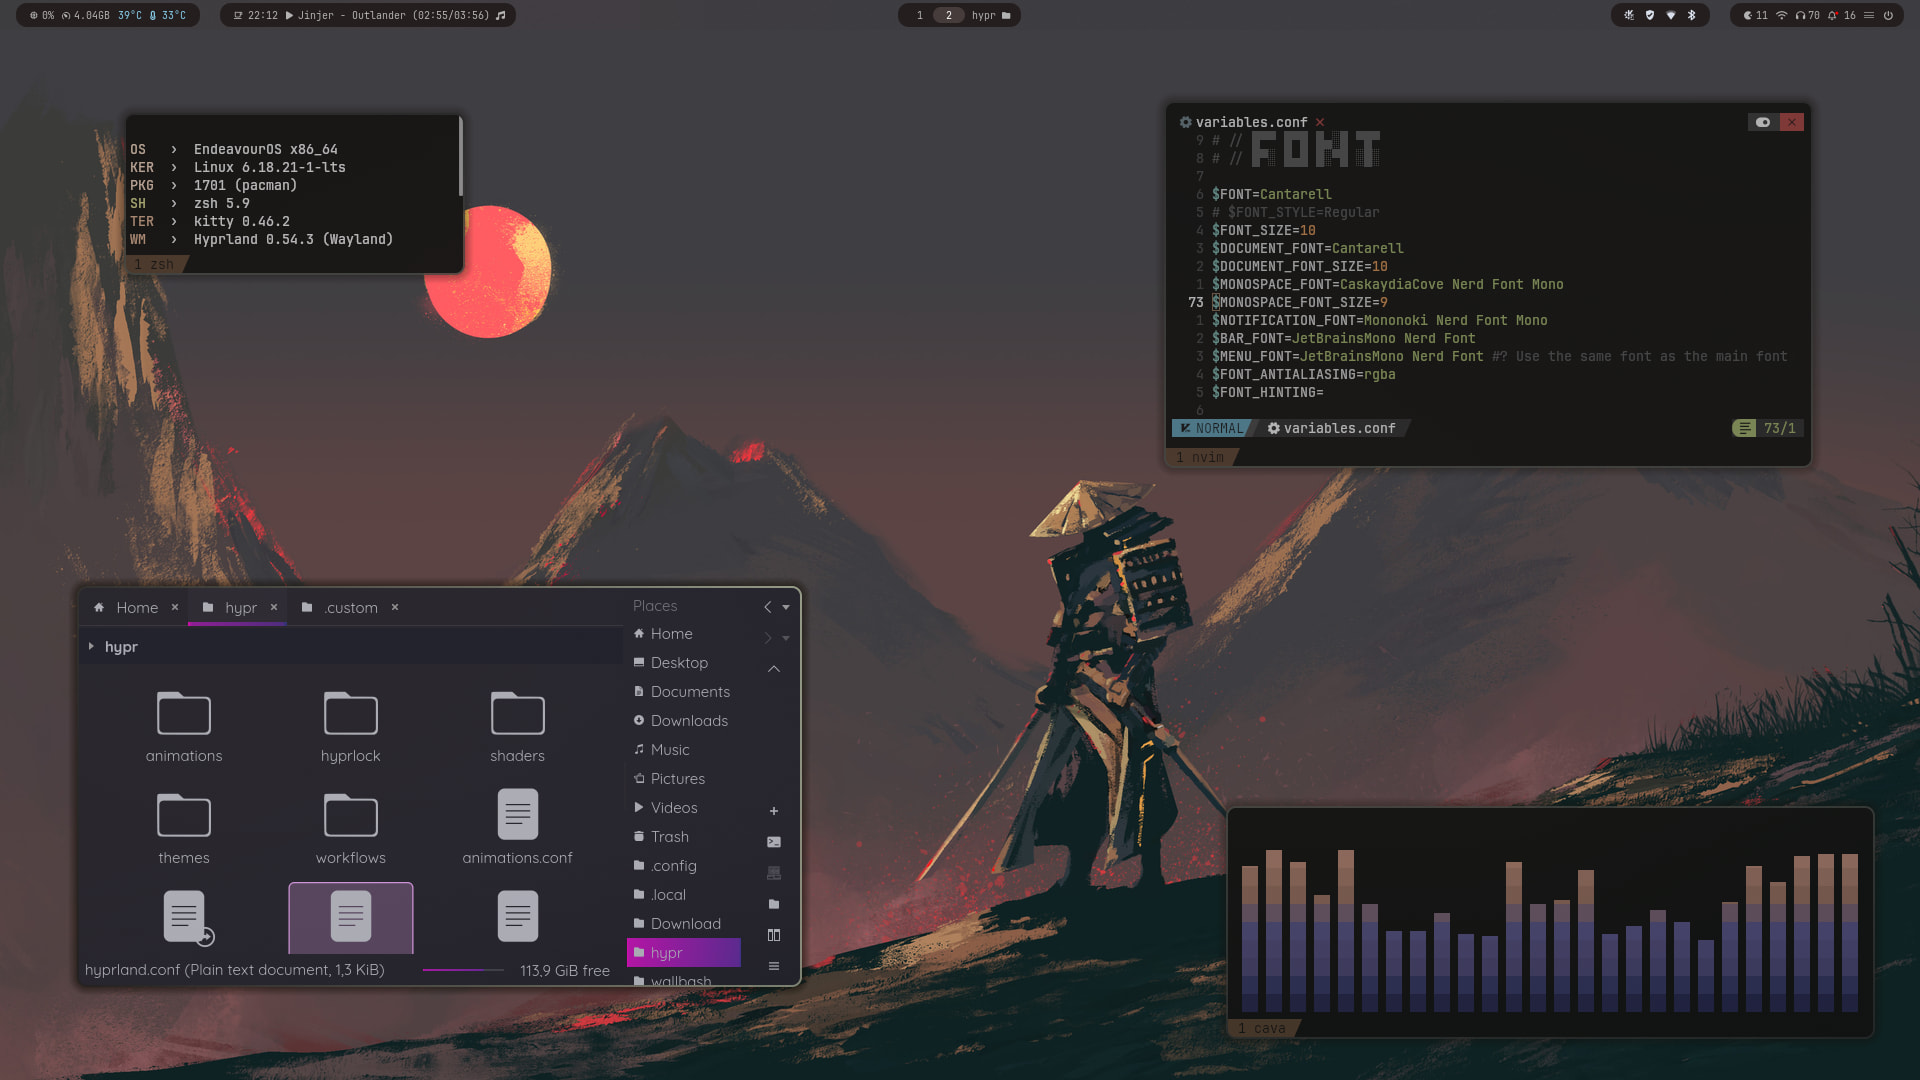Click the new tab plus icon
This screenshot has height=1080, width=1920.
pos(773,811)
